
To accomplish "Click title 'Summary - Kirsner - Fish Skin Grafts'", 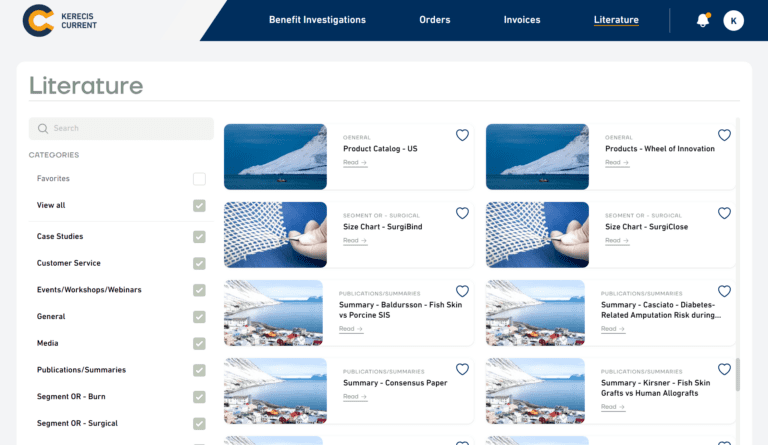I will pos(656,388).
